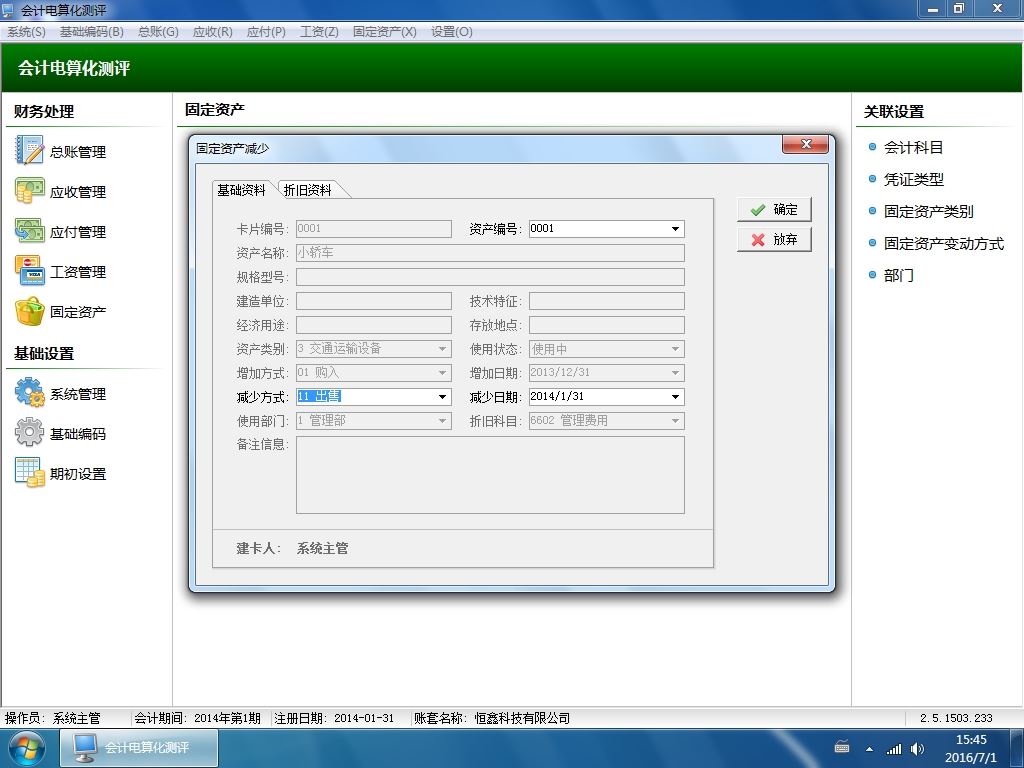Open 基础编码 gear icon
1024x768 pixels.
tap(29, 433)
